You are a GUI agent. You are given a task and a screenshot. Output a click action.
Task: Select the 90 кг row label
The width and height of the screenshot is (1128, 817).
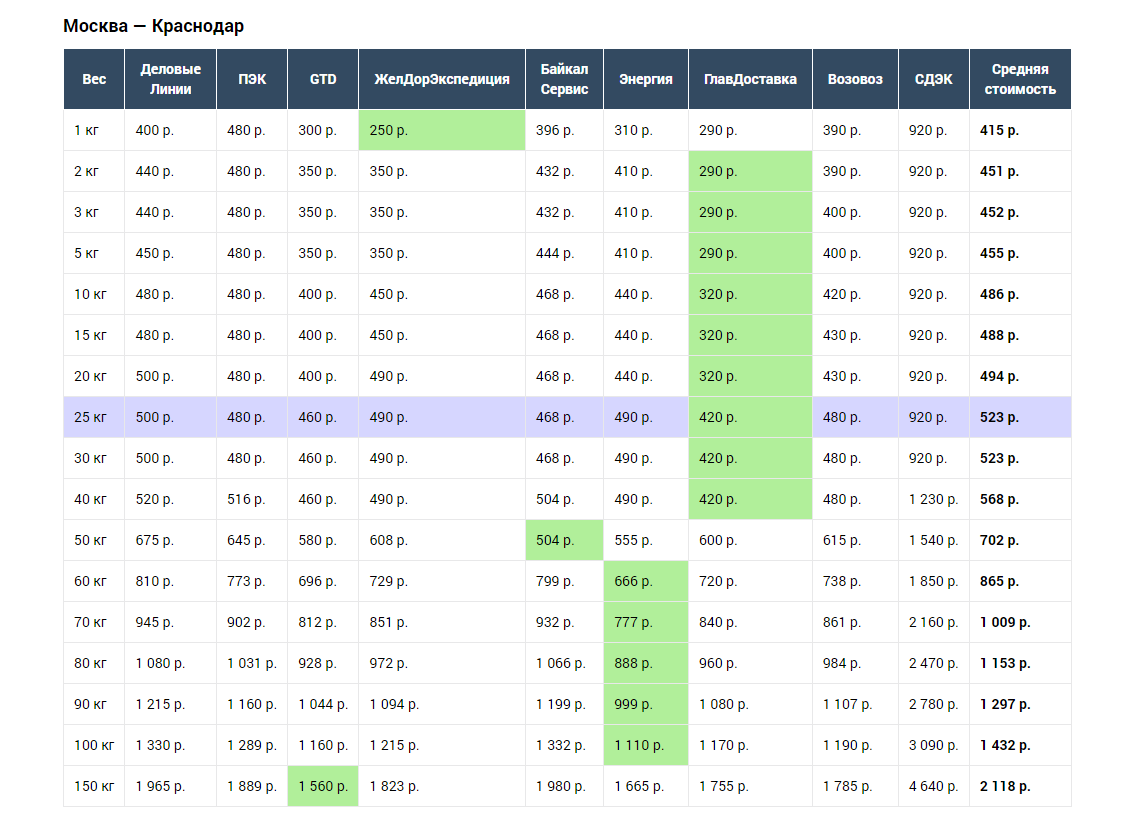tap(90, 704)
